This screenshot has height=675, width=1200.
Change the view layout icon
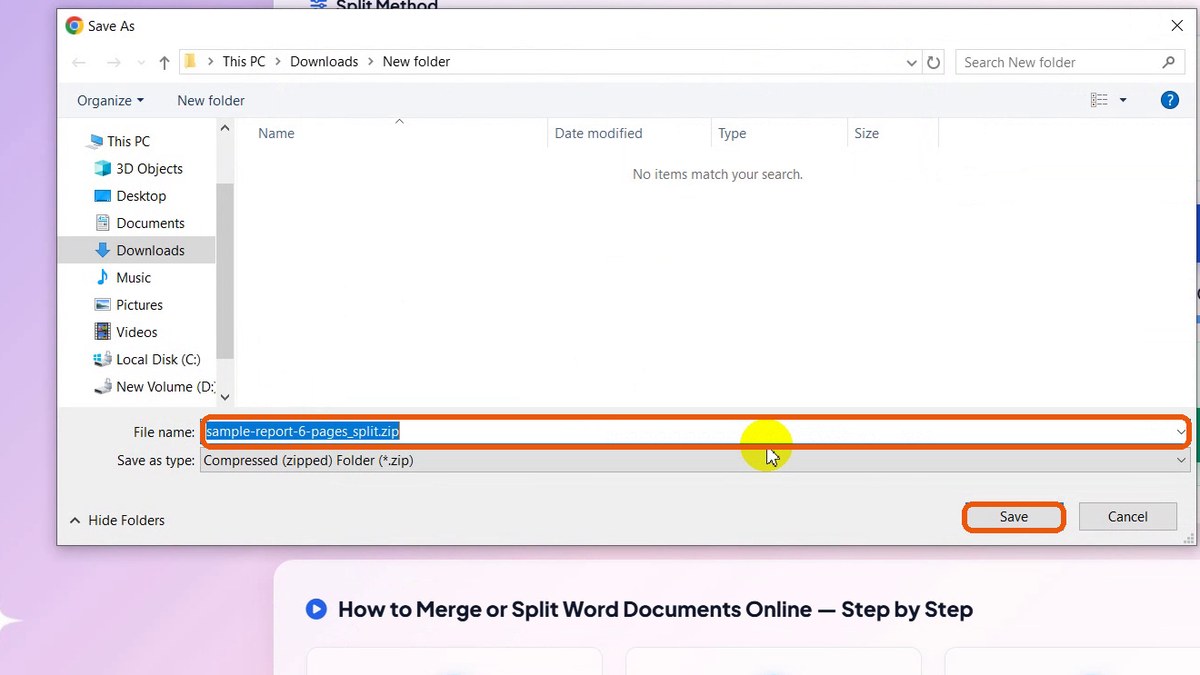coord(1099,100)
